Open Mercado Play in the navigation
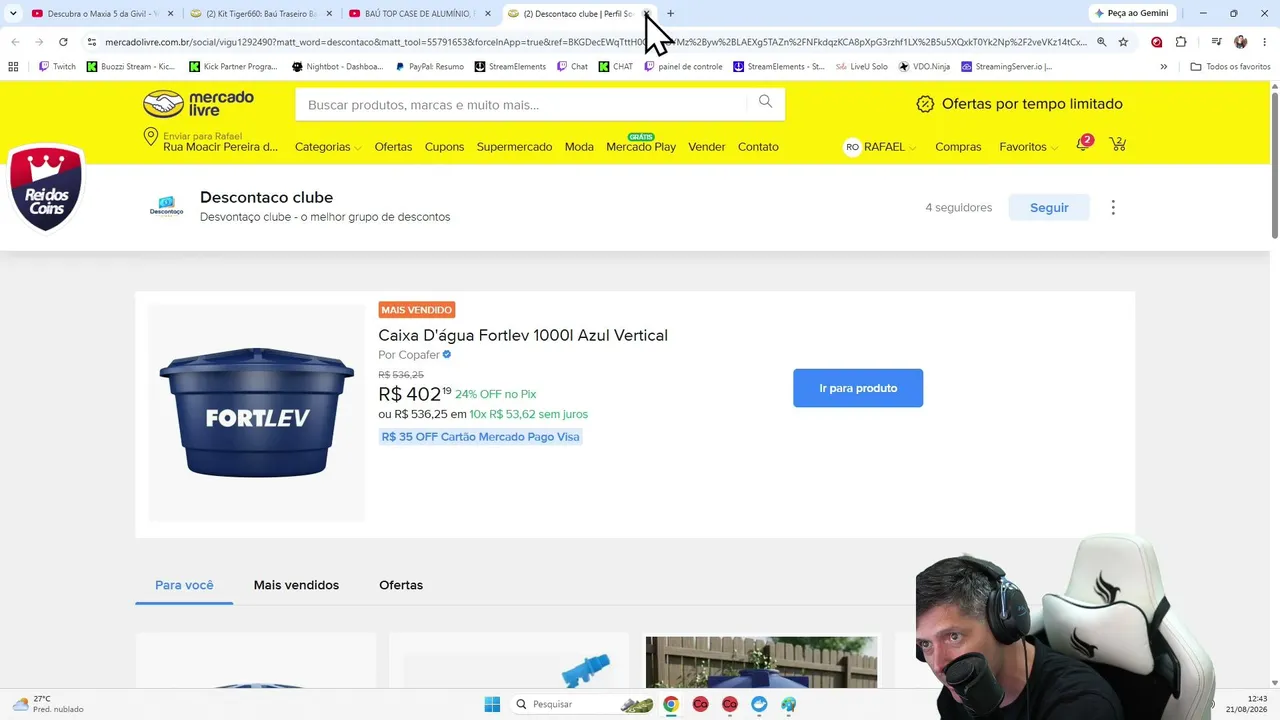The height and width of the screenshot is (720, 1280). tap(641, 147)
